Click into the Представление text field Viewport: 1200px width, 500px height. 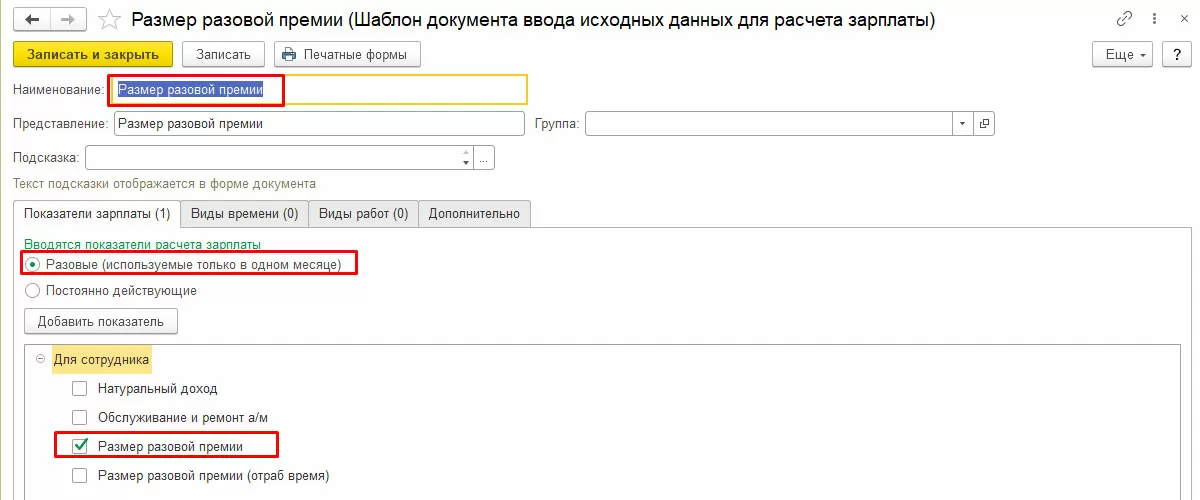[318, 123]
